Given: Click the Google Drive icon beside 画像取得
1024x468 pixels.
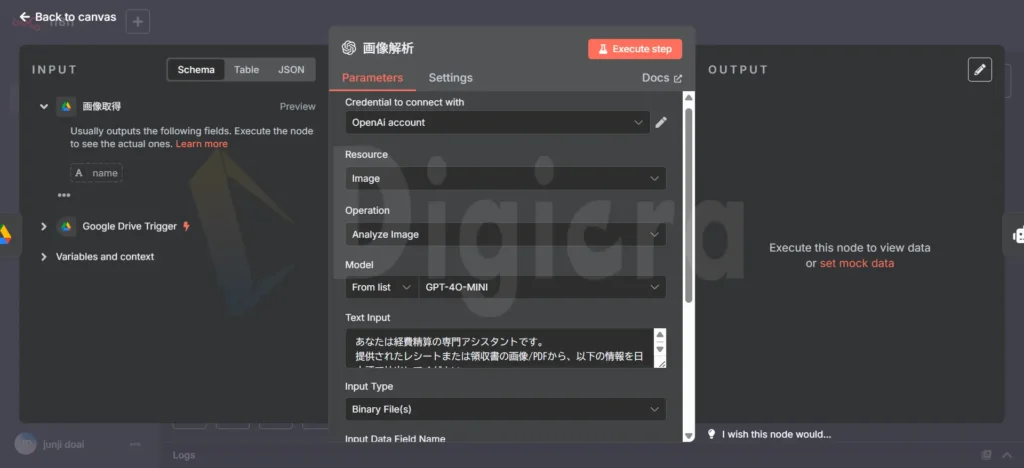Looking at the screenshot, I should point(66,106).
